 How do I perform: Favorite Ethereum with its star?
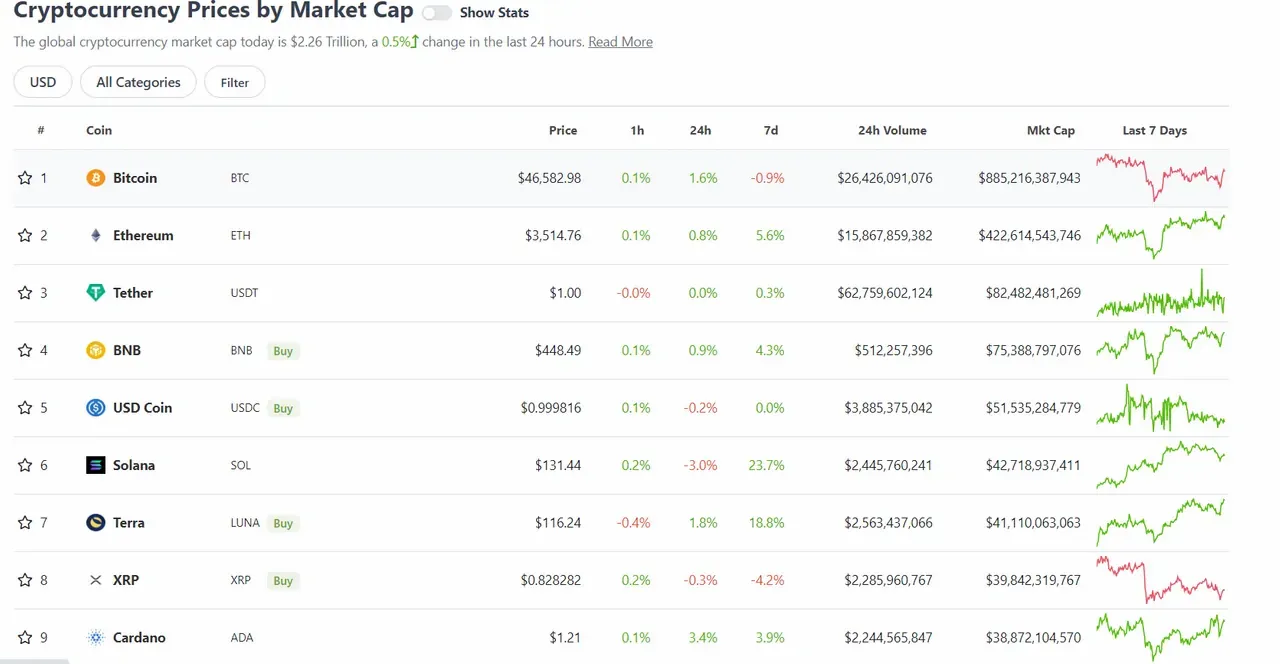[25, 236]
